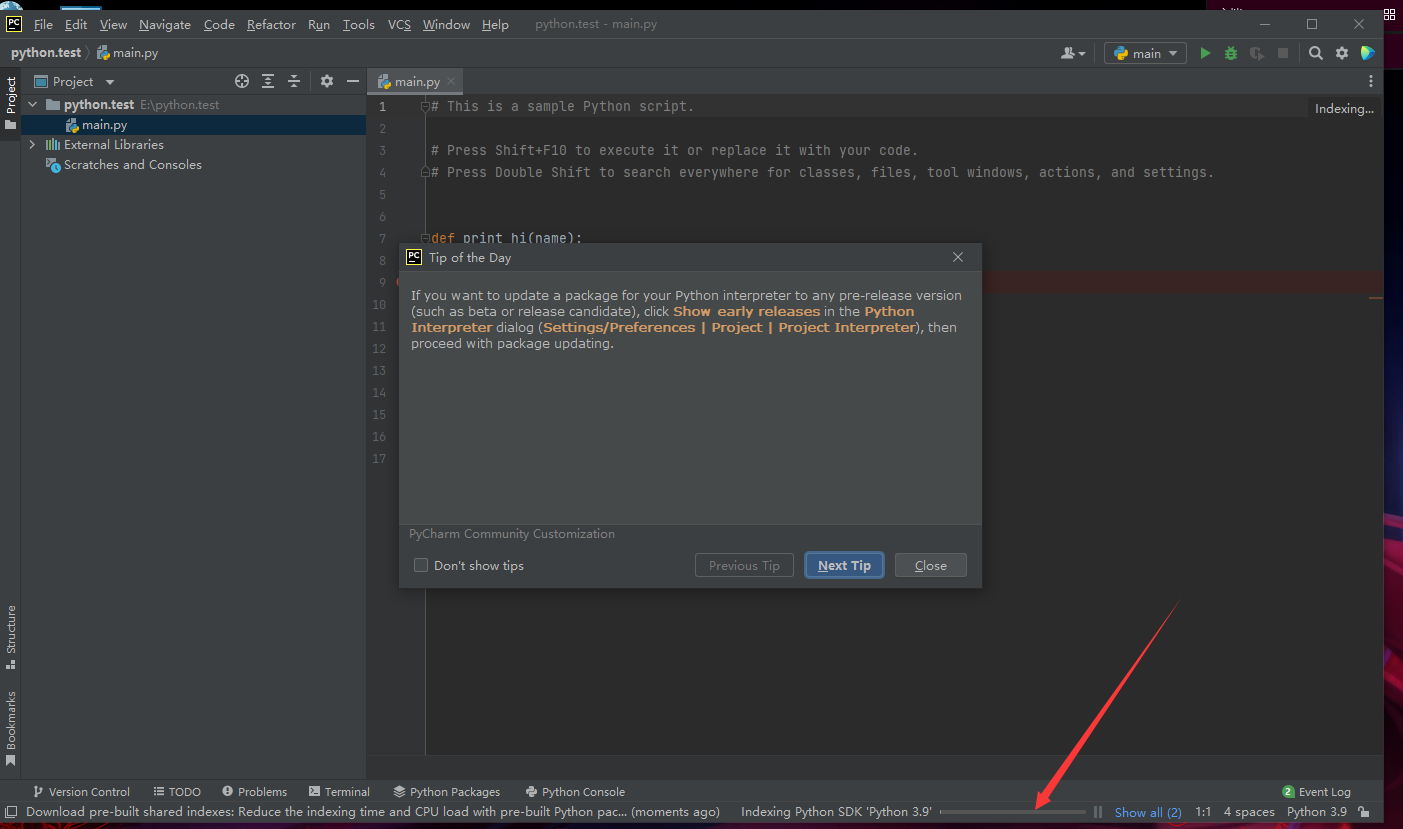Open the Terminal tool window

[x=339, y=791]
